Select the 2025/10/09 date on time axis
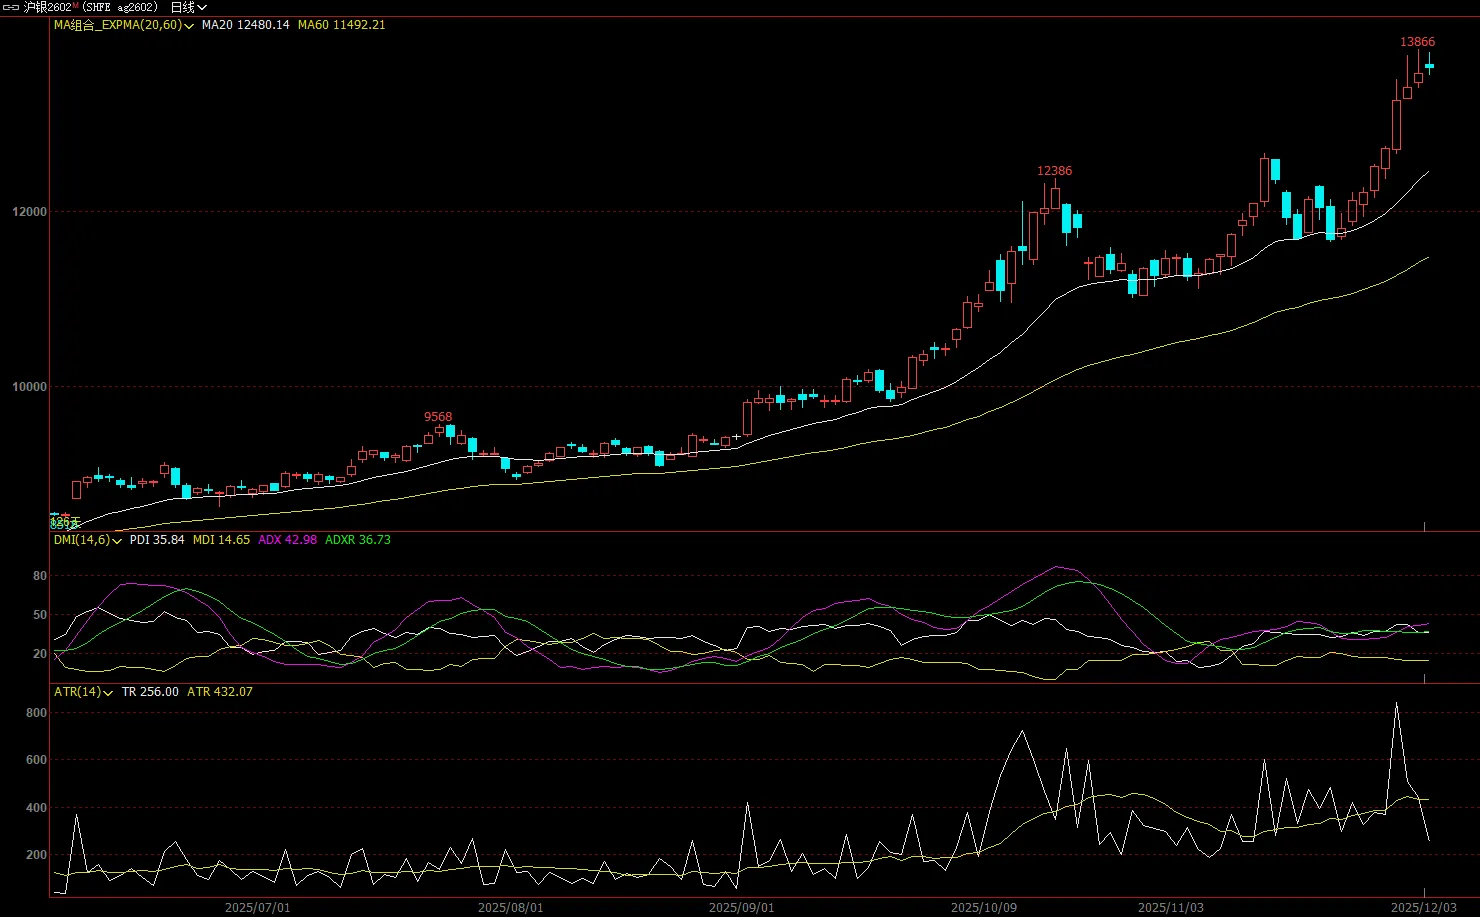 pos(983,908)
